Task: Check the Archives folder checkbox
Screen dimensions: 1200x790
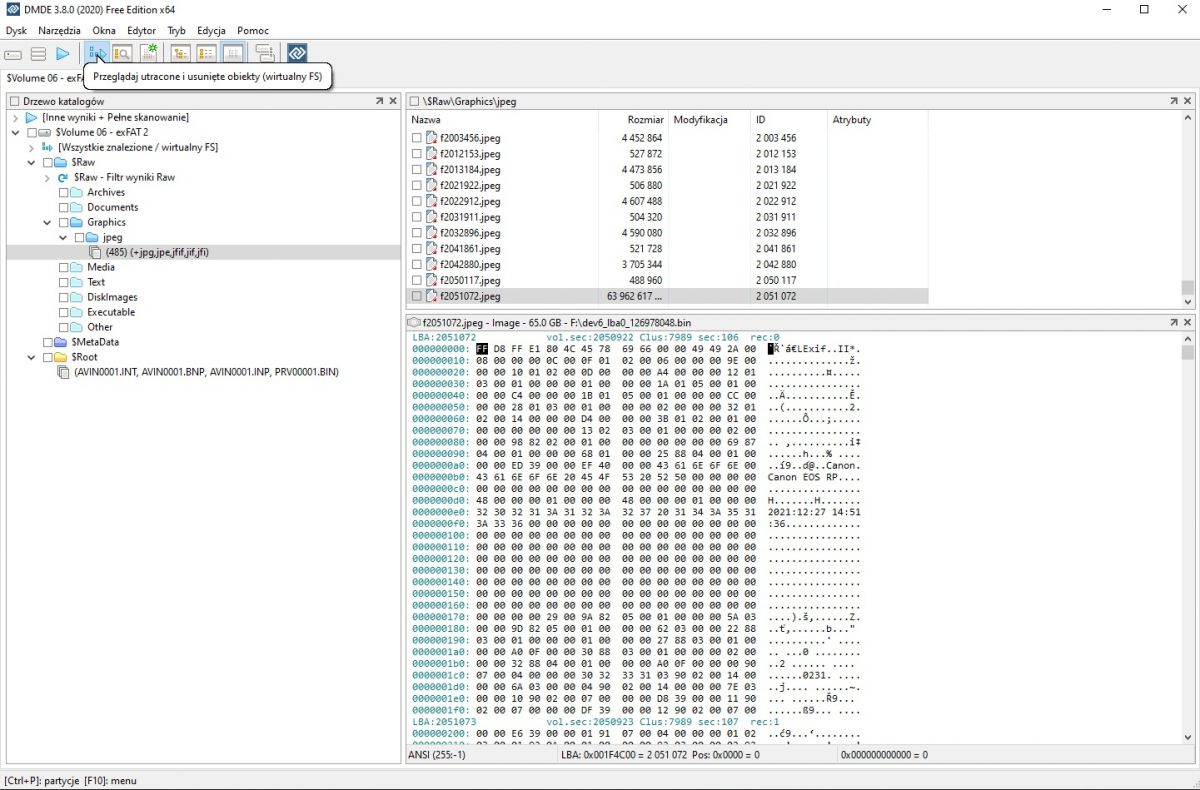Action: click(x=64, y=192)
